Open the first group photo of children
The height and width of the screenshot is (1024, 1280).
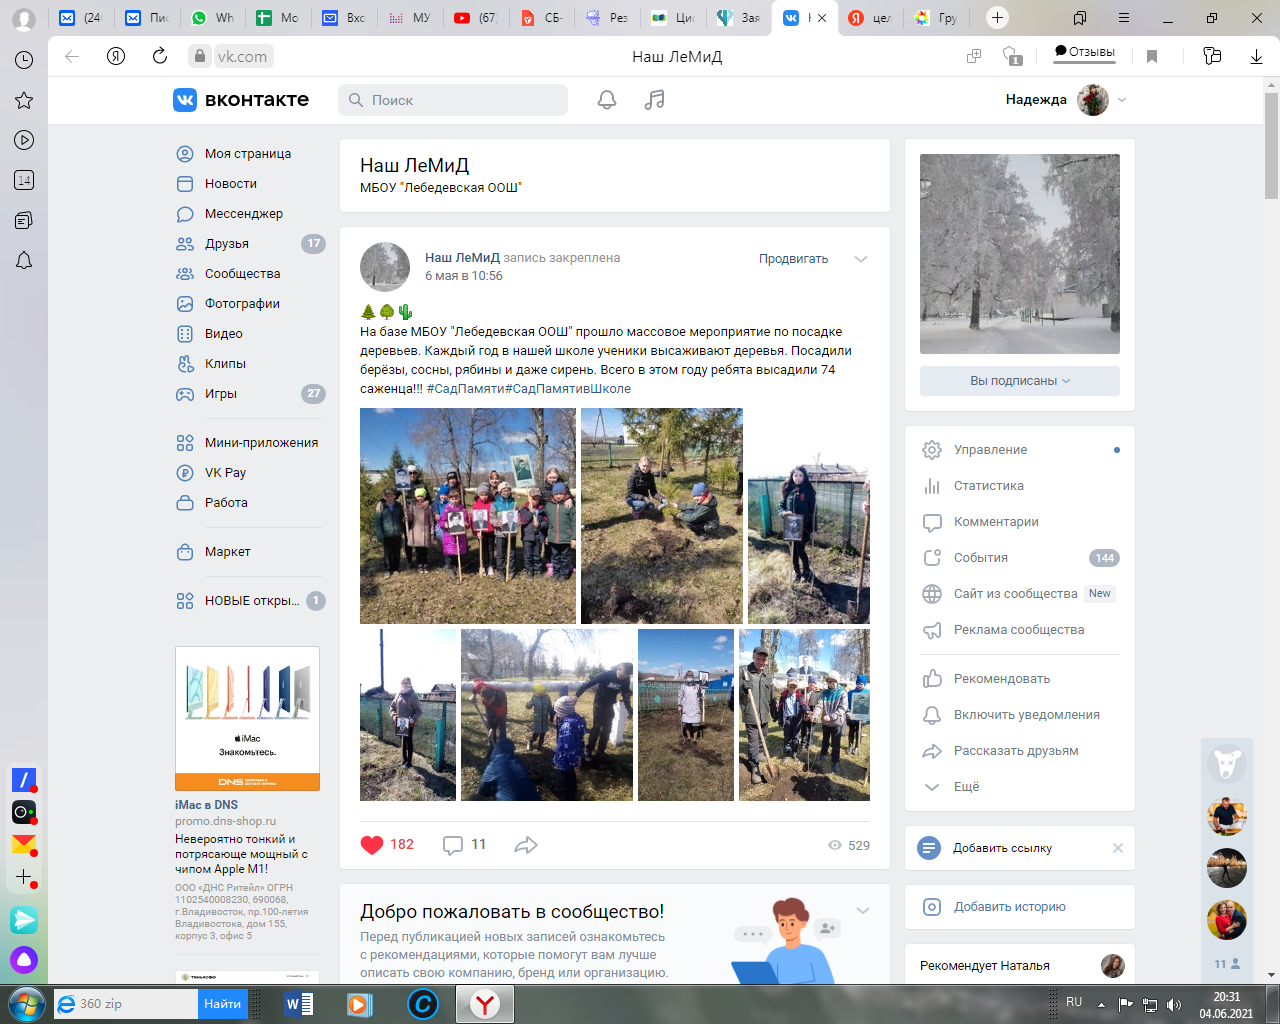tap(468, 516)
